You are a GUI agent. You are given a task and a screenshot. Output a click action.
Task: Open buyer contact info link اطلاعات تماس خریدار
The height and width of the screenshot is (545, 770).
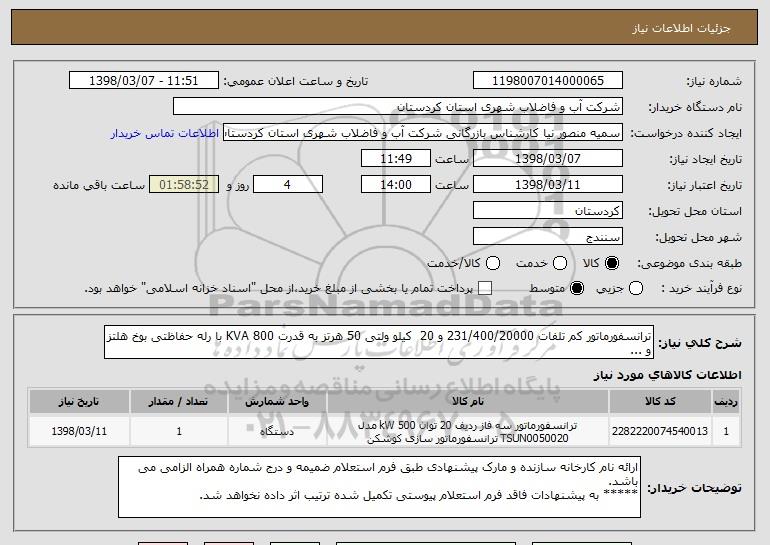165,134
